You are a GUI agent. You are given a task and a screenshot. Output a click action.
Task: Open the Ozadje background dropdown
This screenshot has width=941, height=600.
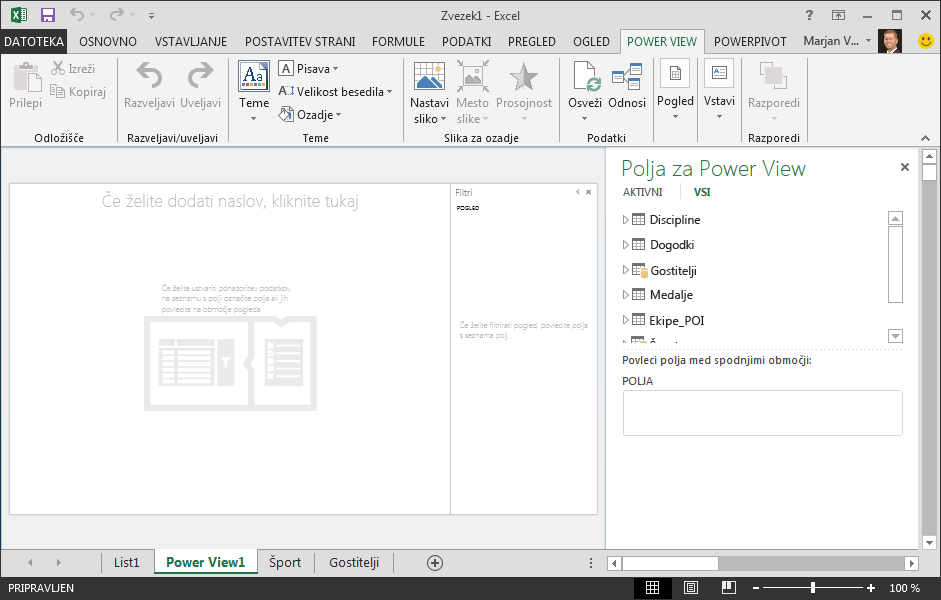[310, 114]
